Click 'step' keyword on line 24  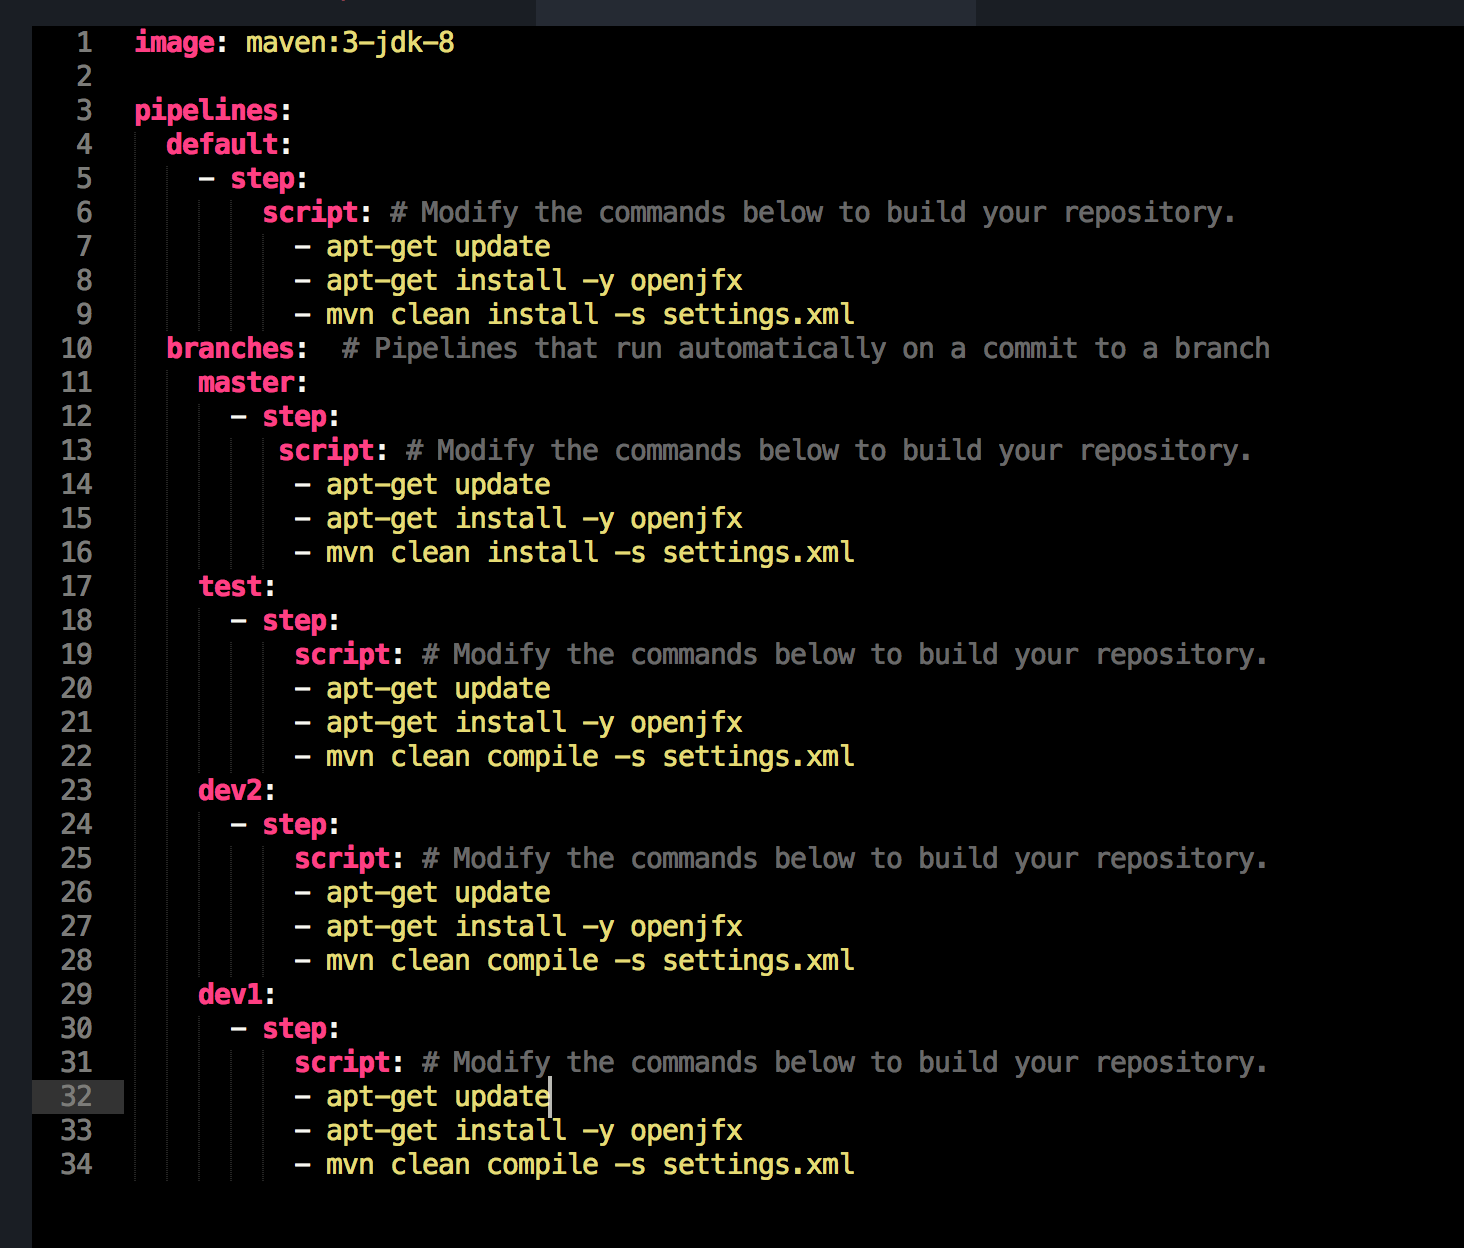tap(294, 825)
